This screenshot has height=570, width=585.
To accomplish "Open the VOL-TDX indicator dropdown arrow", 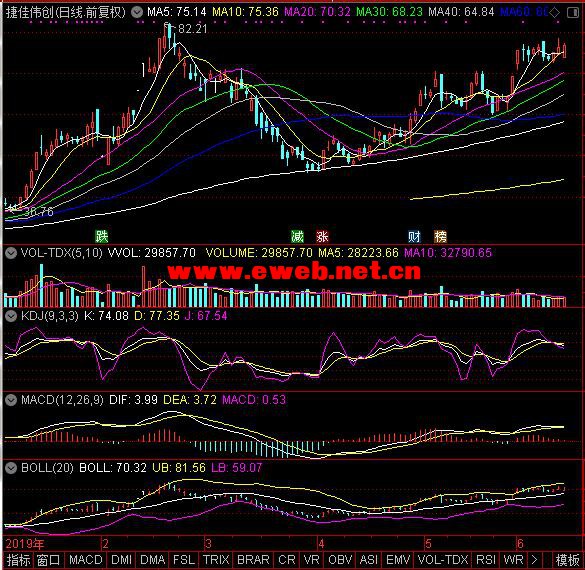I will (x=11, y=253).
